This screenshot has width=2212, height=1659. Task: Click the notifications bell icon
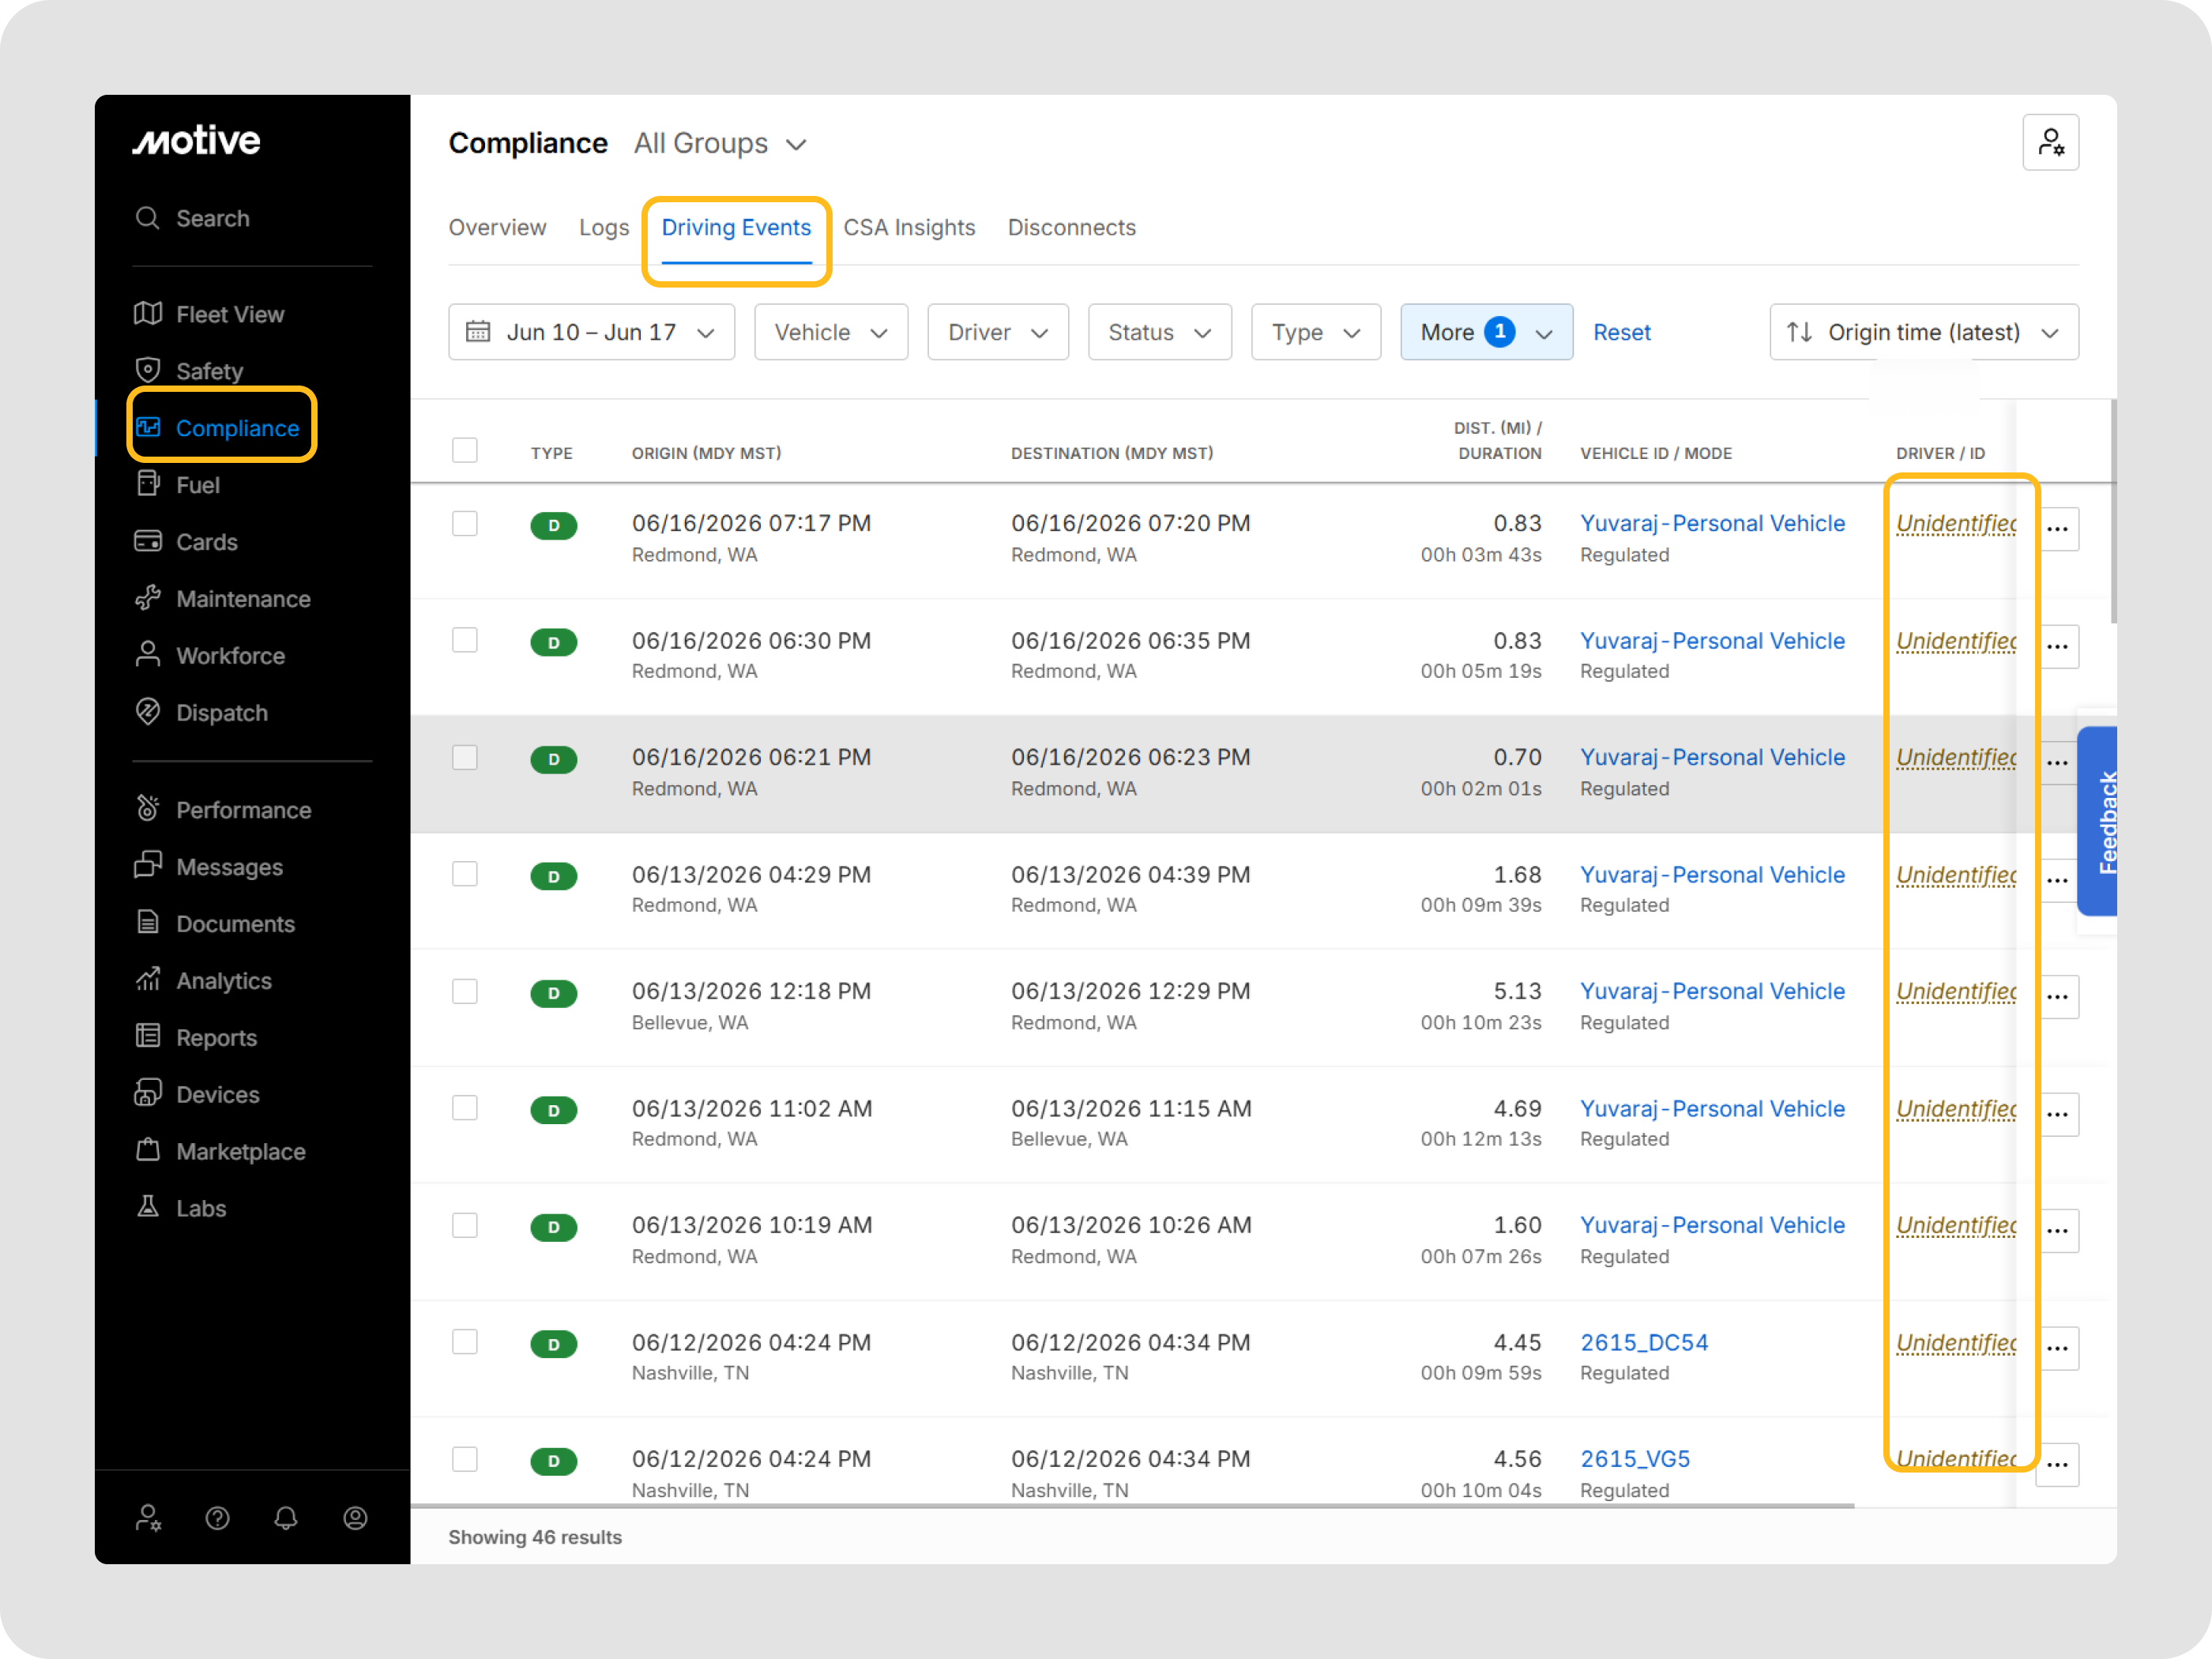pyautogui.click(x=286, y=1517)
